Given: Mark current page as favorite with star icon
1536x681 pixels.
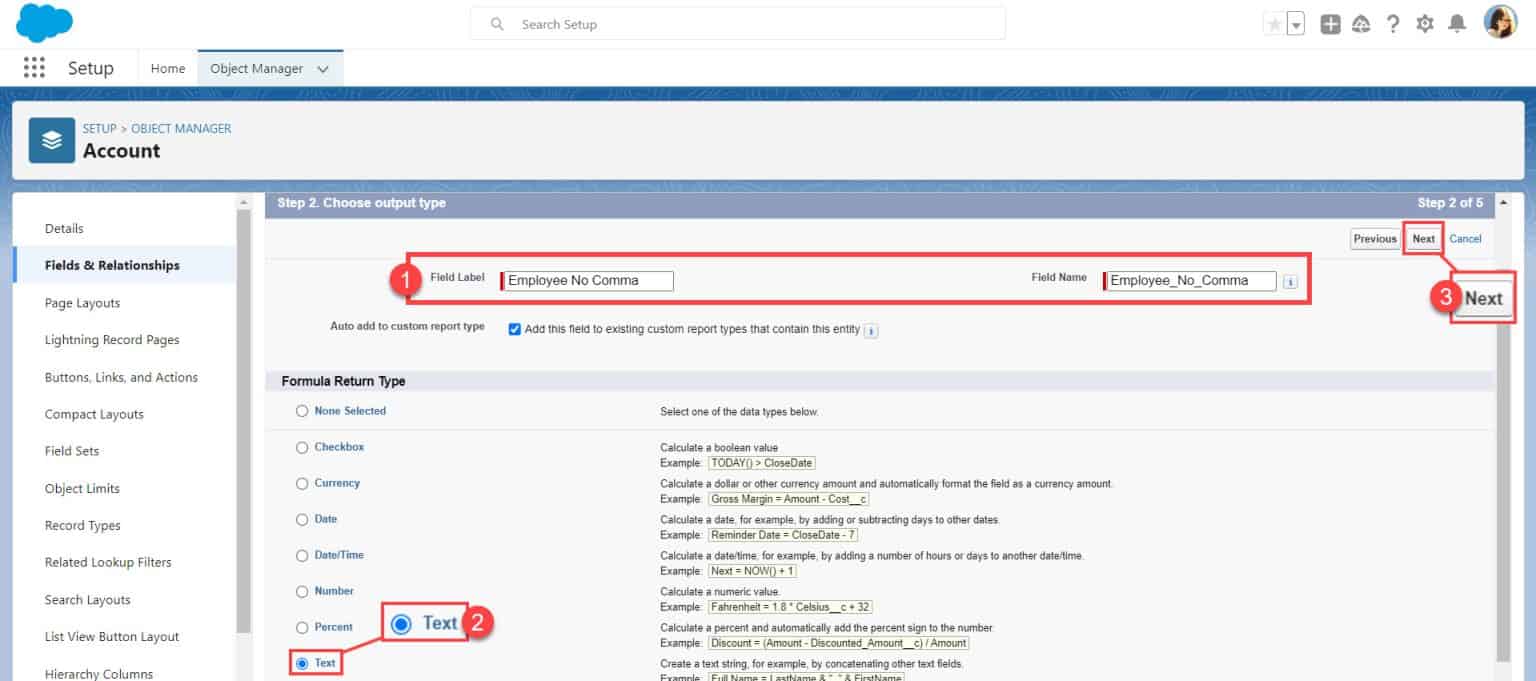Looking at the screenshot, I should click(1274, 22).
